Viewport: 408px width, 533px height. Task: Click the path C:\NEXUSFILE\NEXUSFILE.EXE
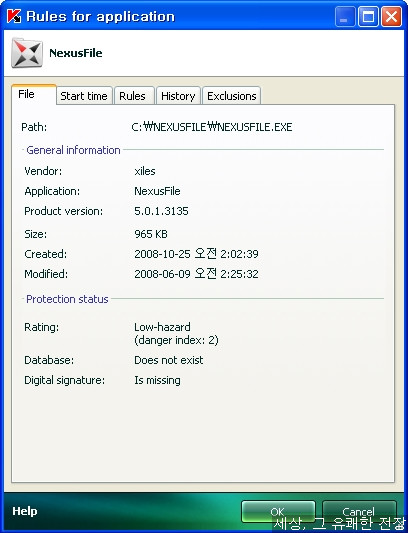click(211, 127)
